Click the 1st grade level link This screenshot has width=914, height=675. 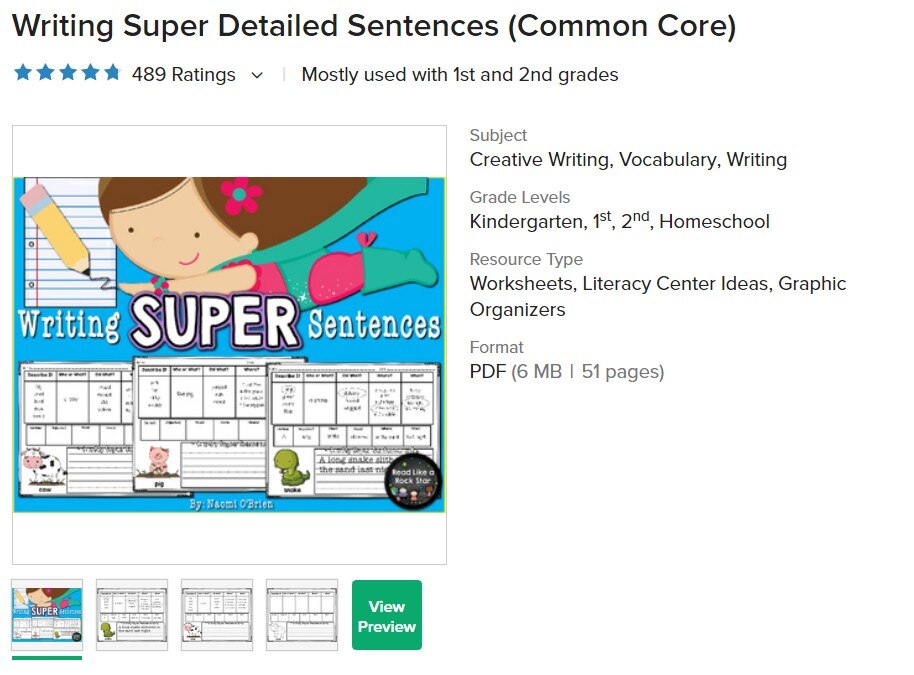600,221
